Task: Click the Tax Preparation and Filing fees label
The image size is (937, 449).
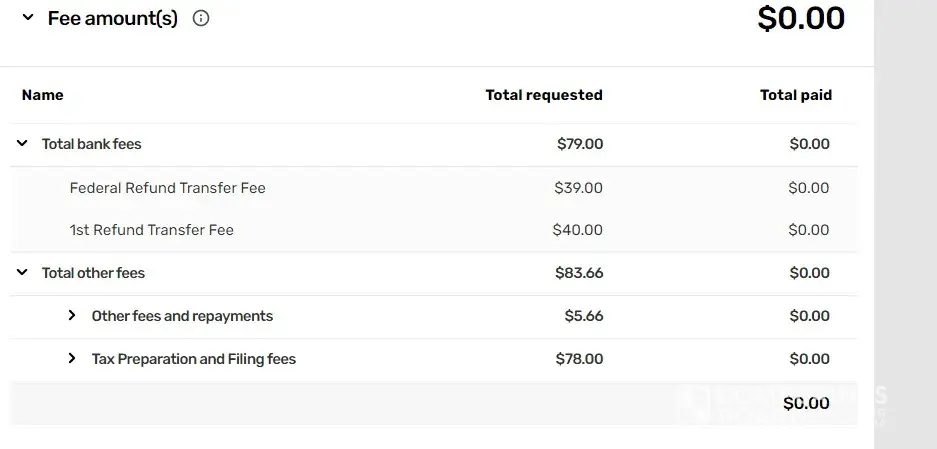Action: pyautogui.click(x=194, y=359)
